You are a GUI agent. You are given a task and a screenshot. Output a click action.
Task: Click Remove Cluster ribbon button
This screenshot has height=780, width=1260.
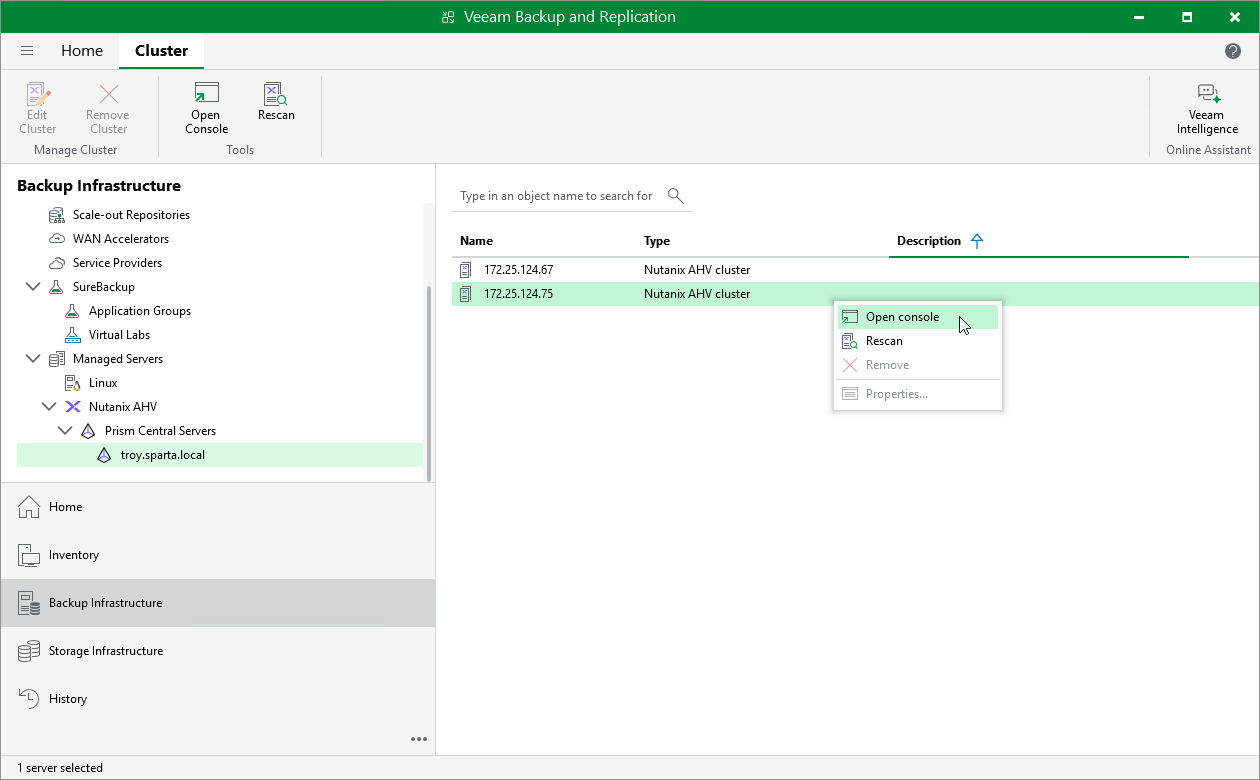pyautogui.click(x=108, y=108)
